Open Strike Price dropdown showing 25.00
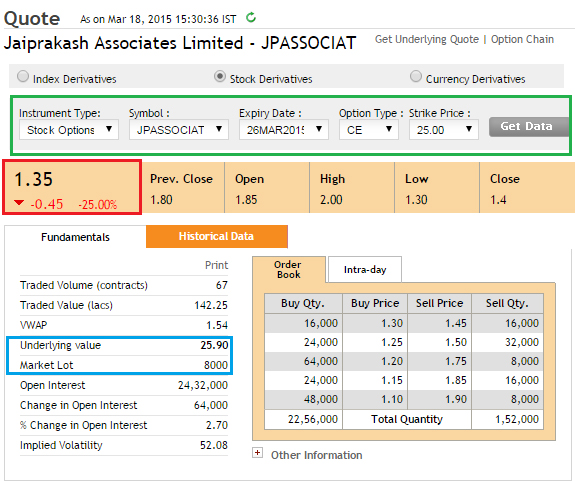Screen dimensions: 575x483 tap(444, 129)
